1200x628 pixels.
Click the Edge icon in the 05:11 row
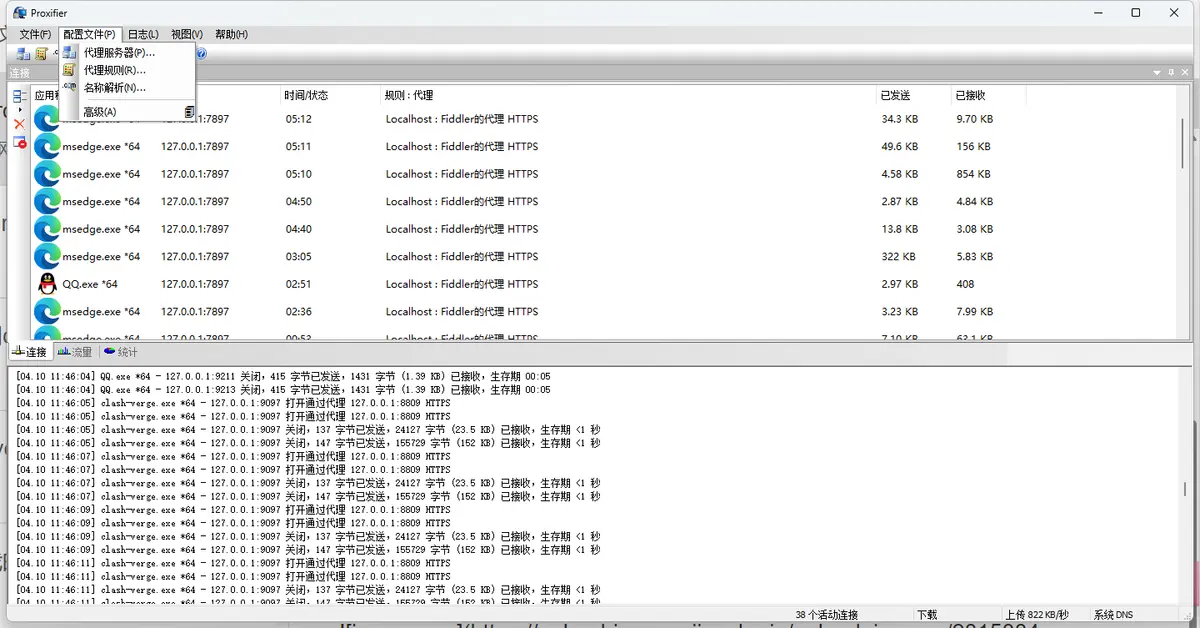click(47, 146)
